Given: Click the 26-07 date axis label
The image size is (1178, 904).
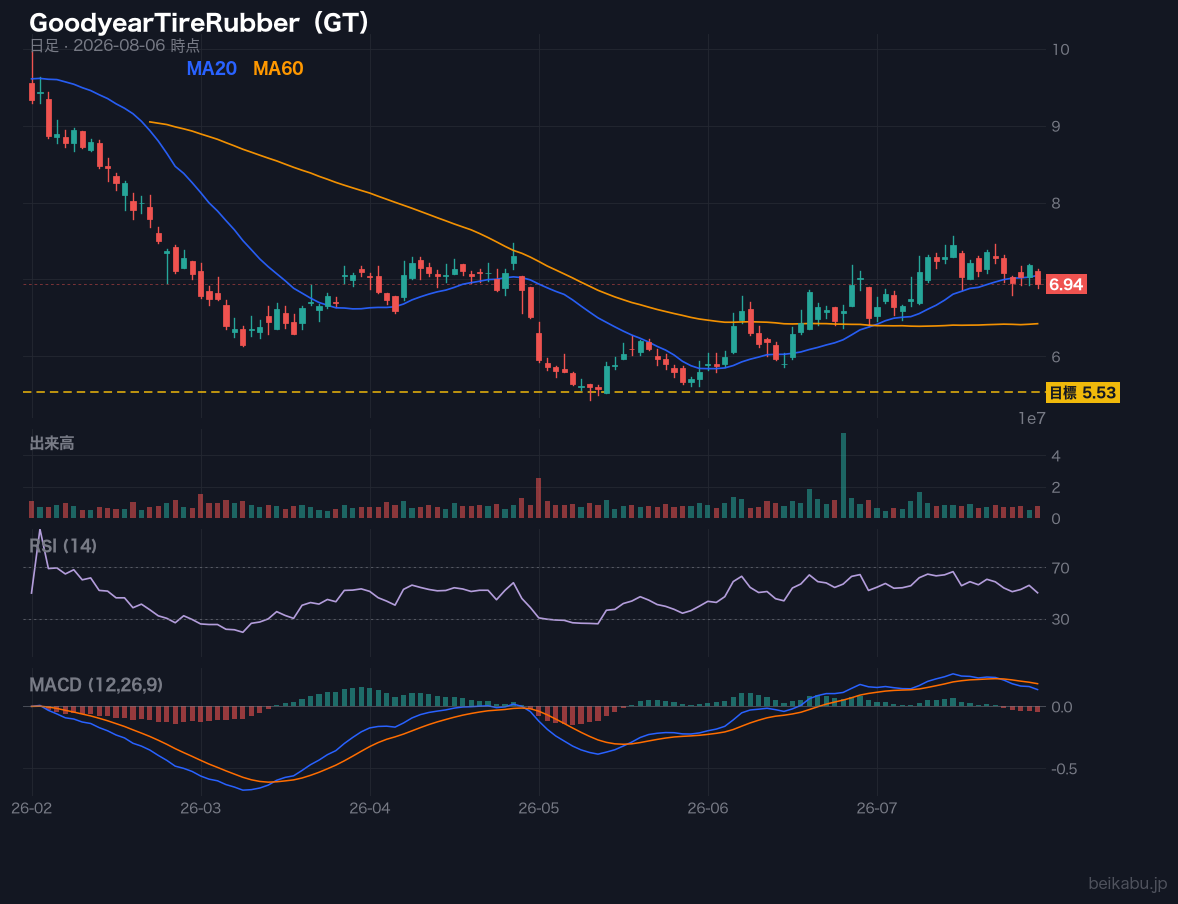Looking at the screenshot, I should (877, 809).
